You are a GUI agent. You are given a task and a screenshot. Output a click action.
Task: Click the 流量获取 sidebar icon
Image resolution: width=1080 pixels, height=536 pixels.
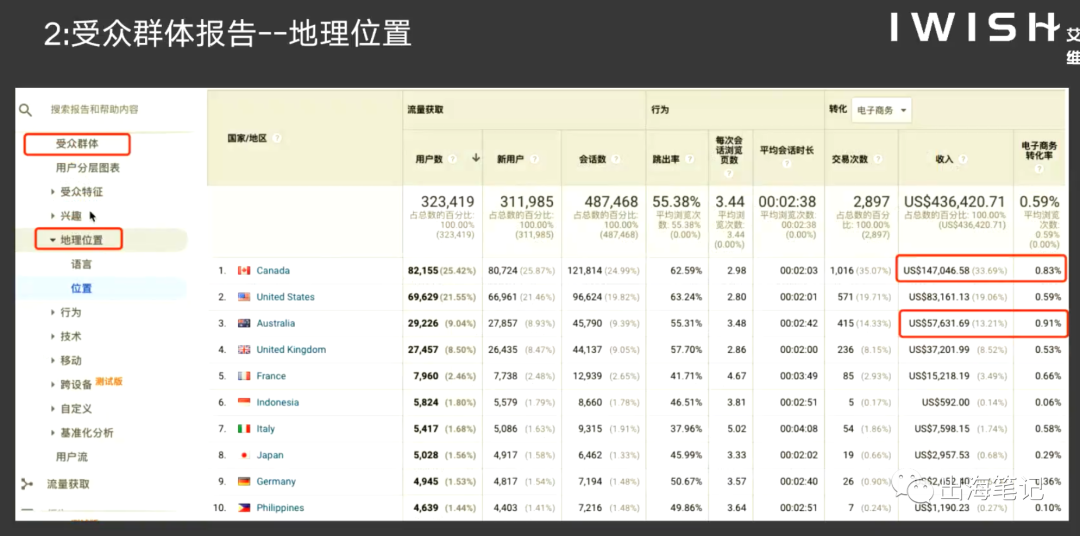click(x=27, y=484)
